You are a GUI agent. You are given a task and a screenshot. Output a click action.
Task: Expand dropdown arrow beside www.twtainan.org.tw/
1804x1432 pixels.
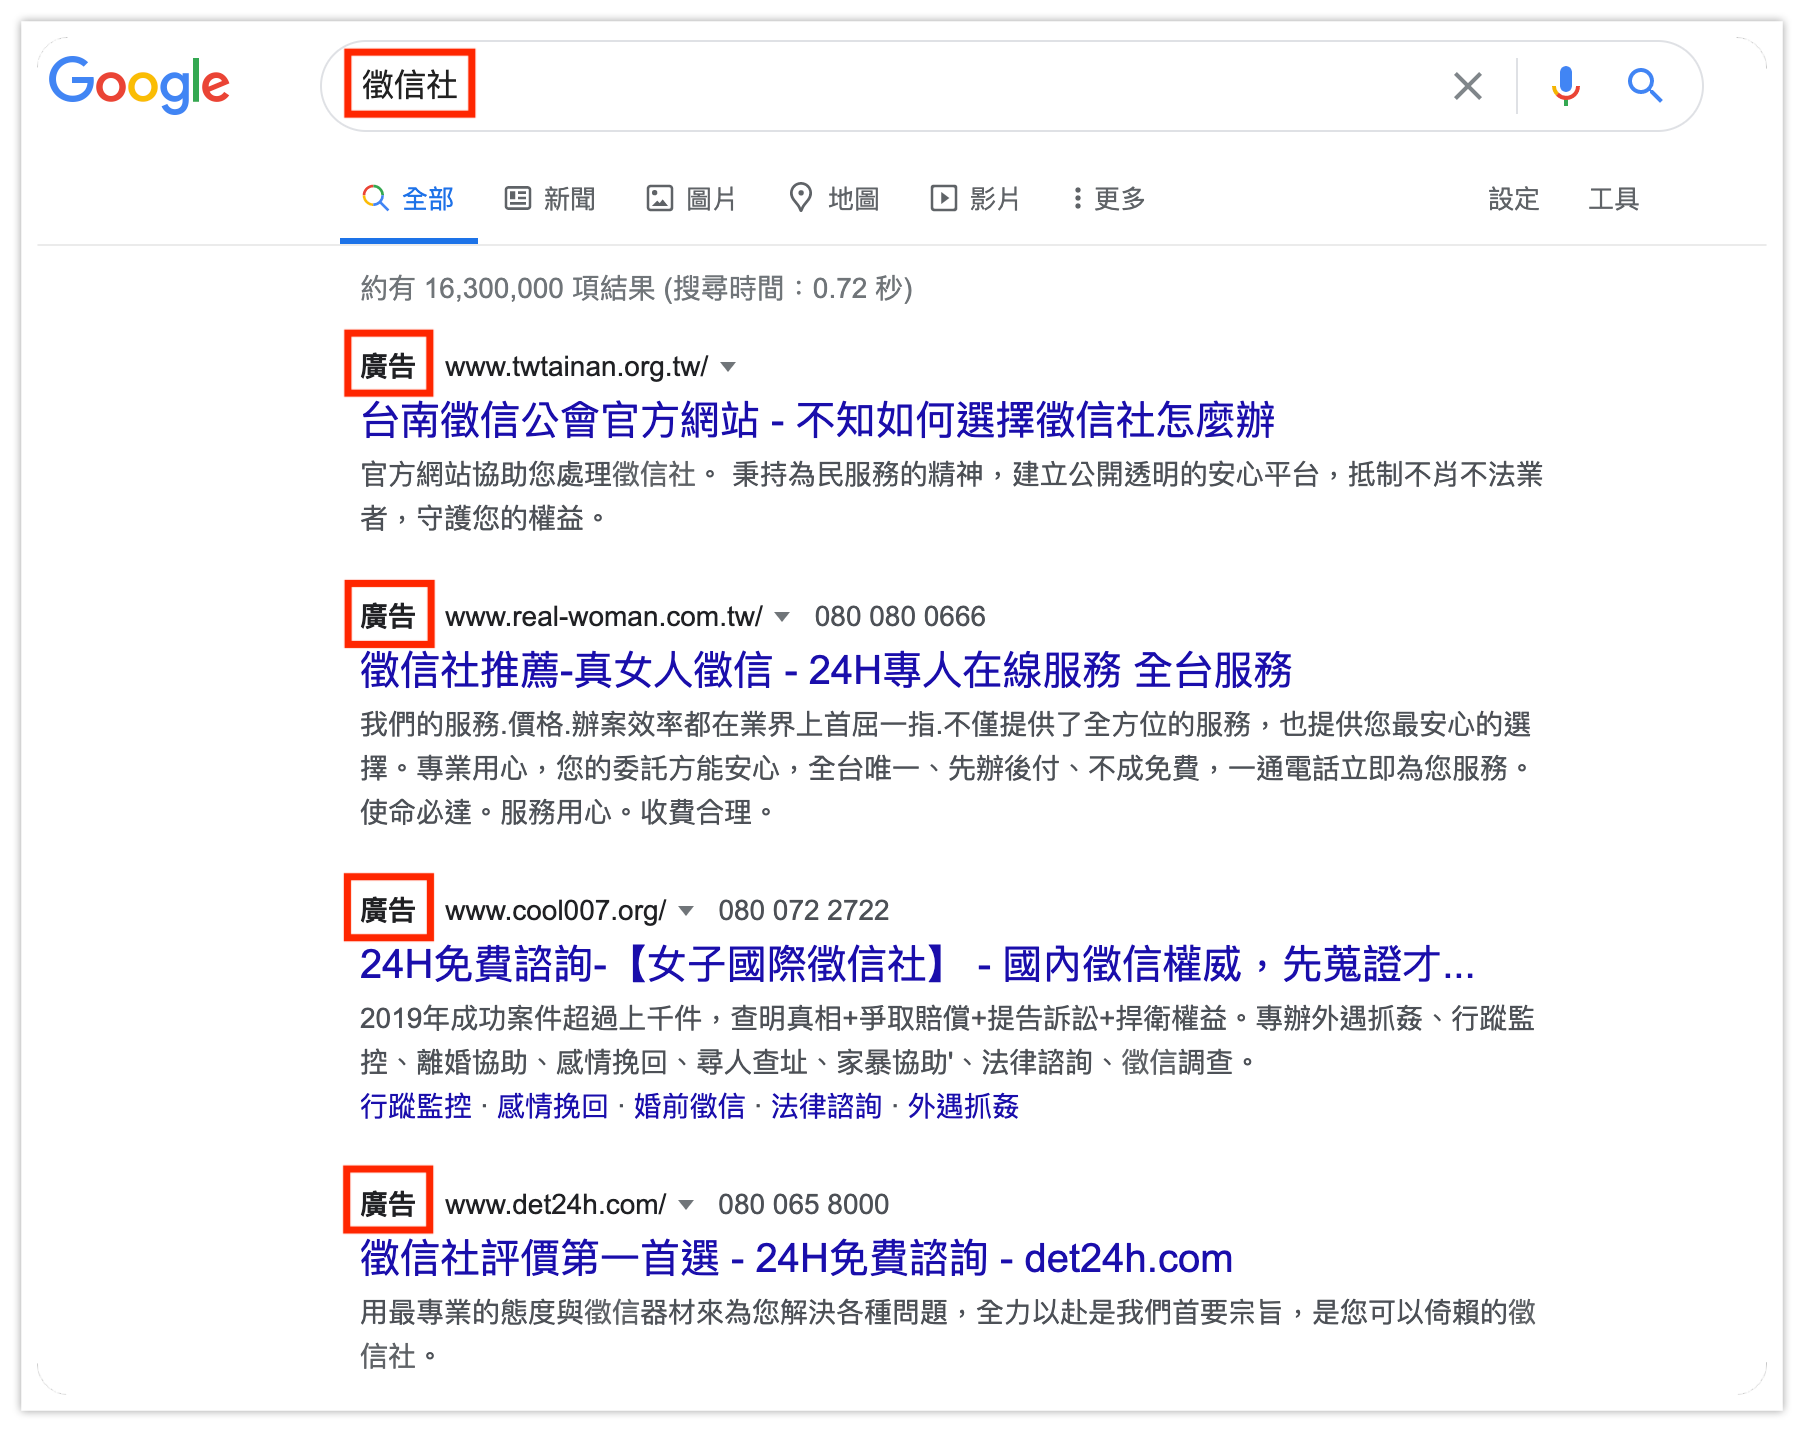(729, 367)
